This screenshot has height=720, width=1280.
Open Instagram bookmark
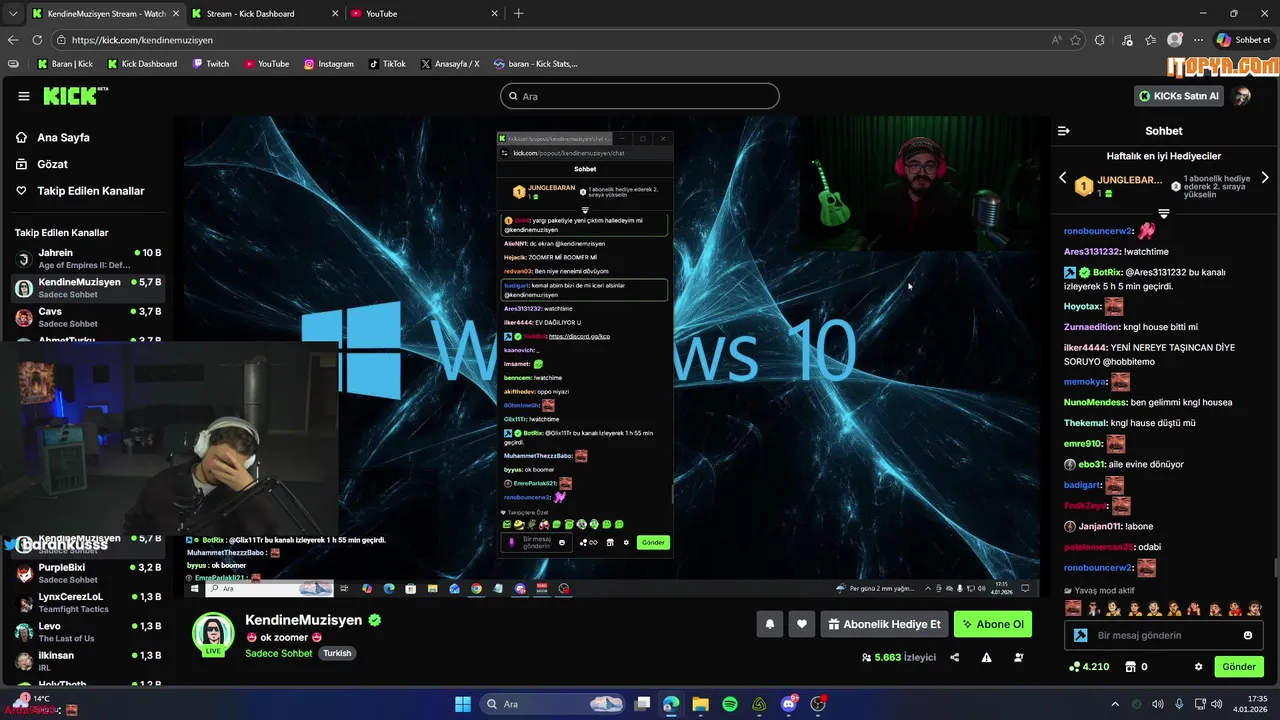[x=328, y=64]
